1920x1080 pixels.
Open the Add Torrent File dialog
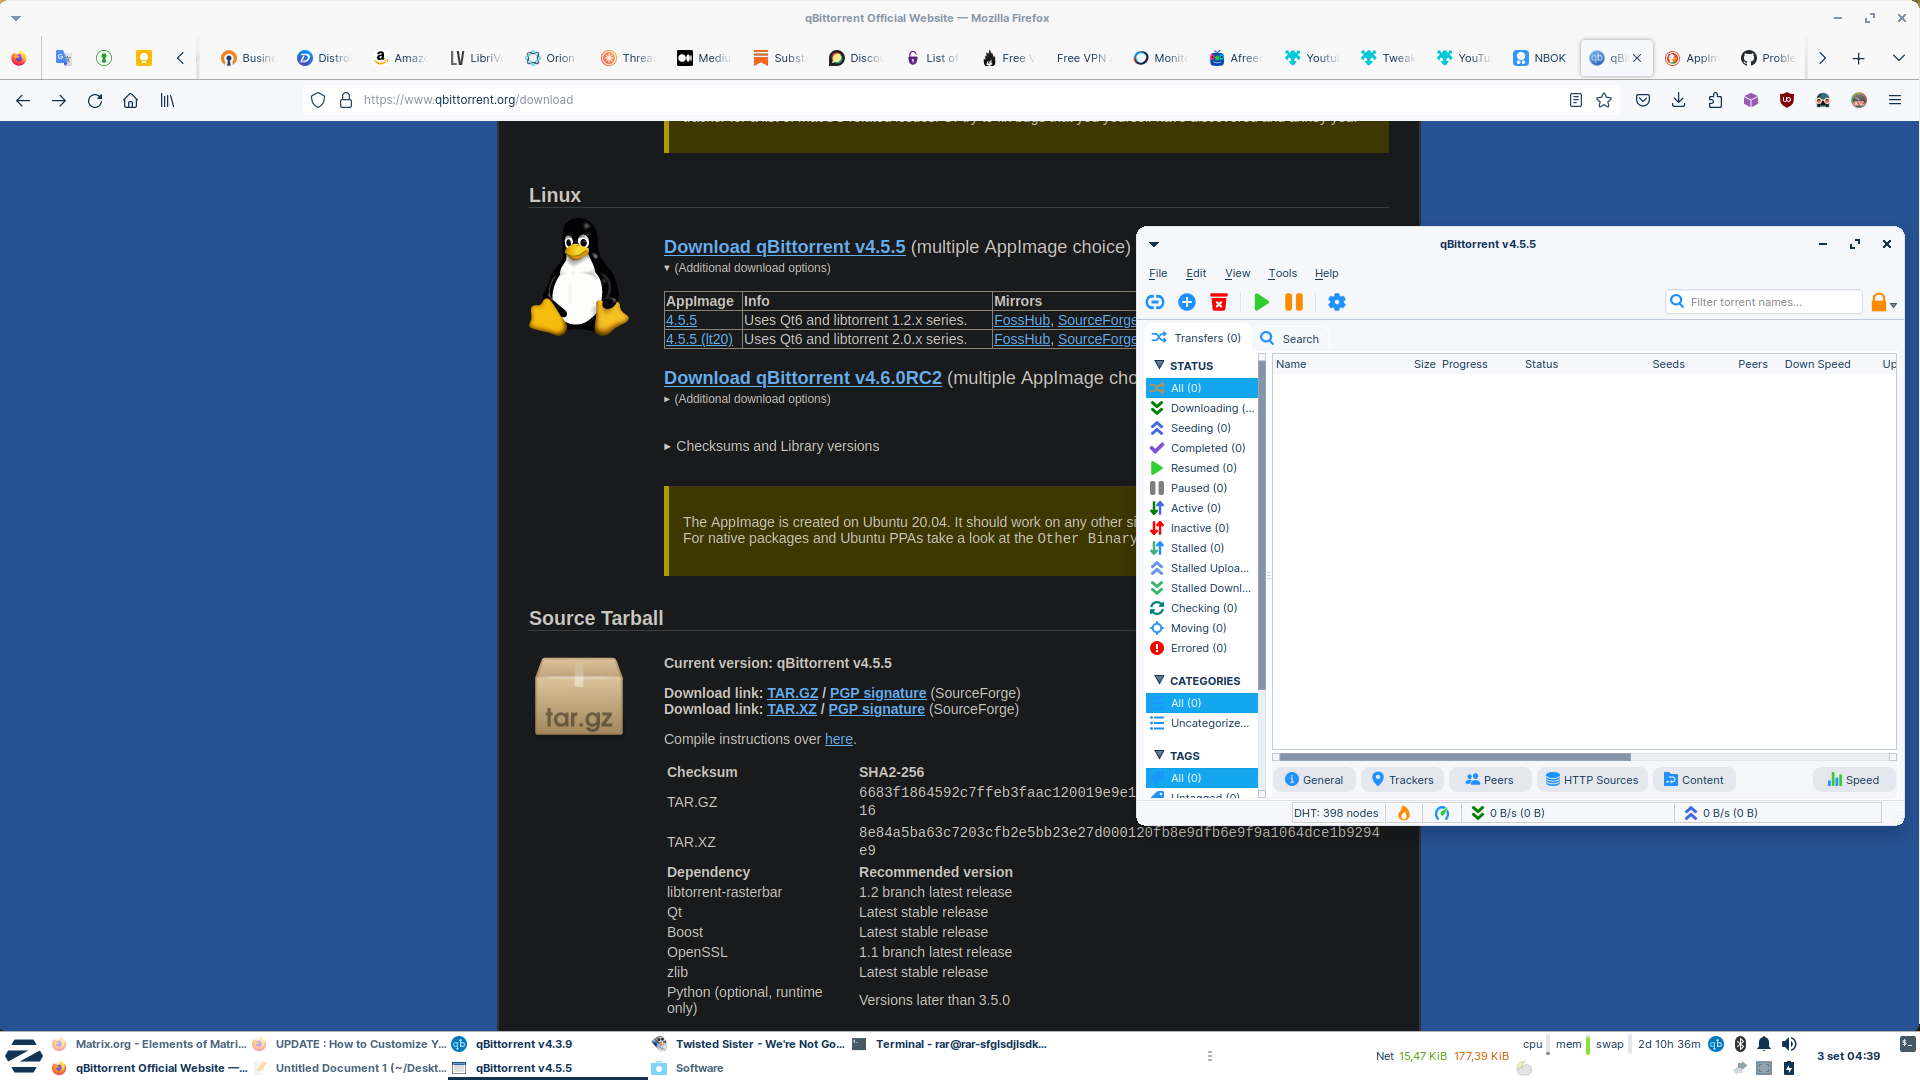tap(1187, 302)
